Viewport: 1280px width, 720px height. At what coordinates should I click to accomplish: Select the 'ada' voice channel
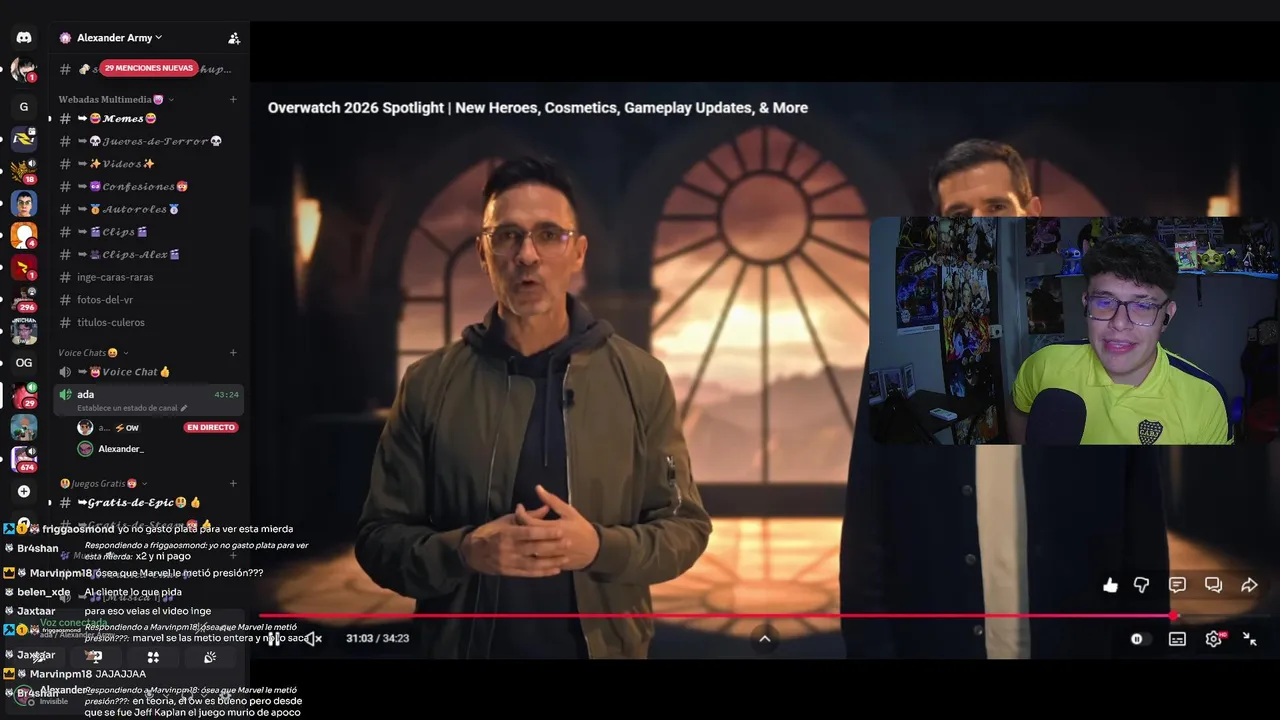coord(148,400)
